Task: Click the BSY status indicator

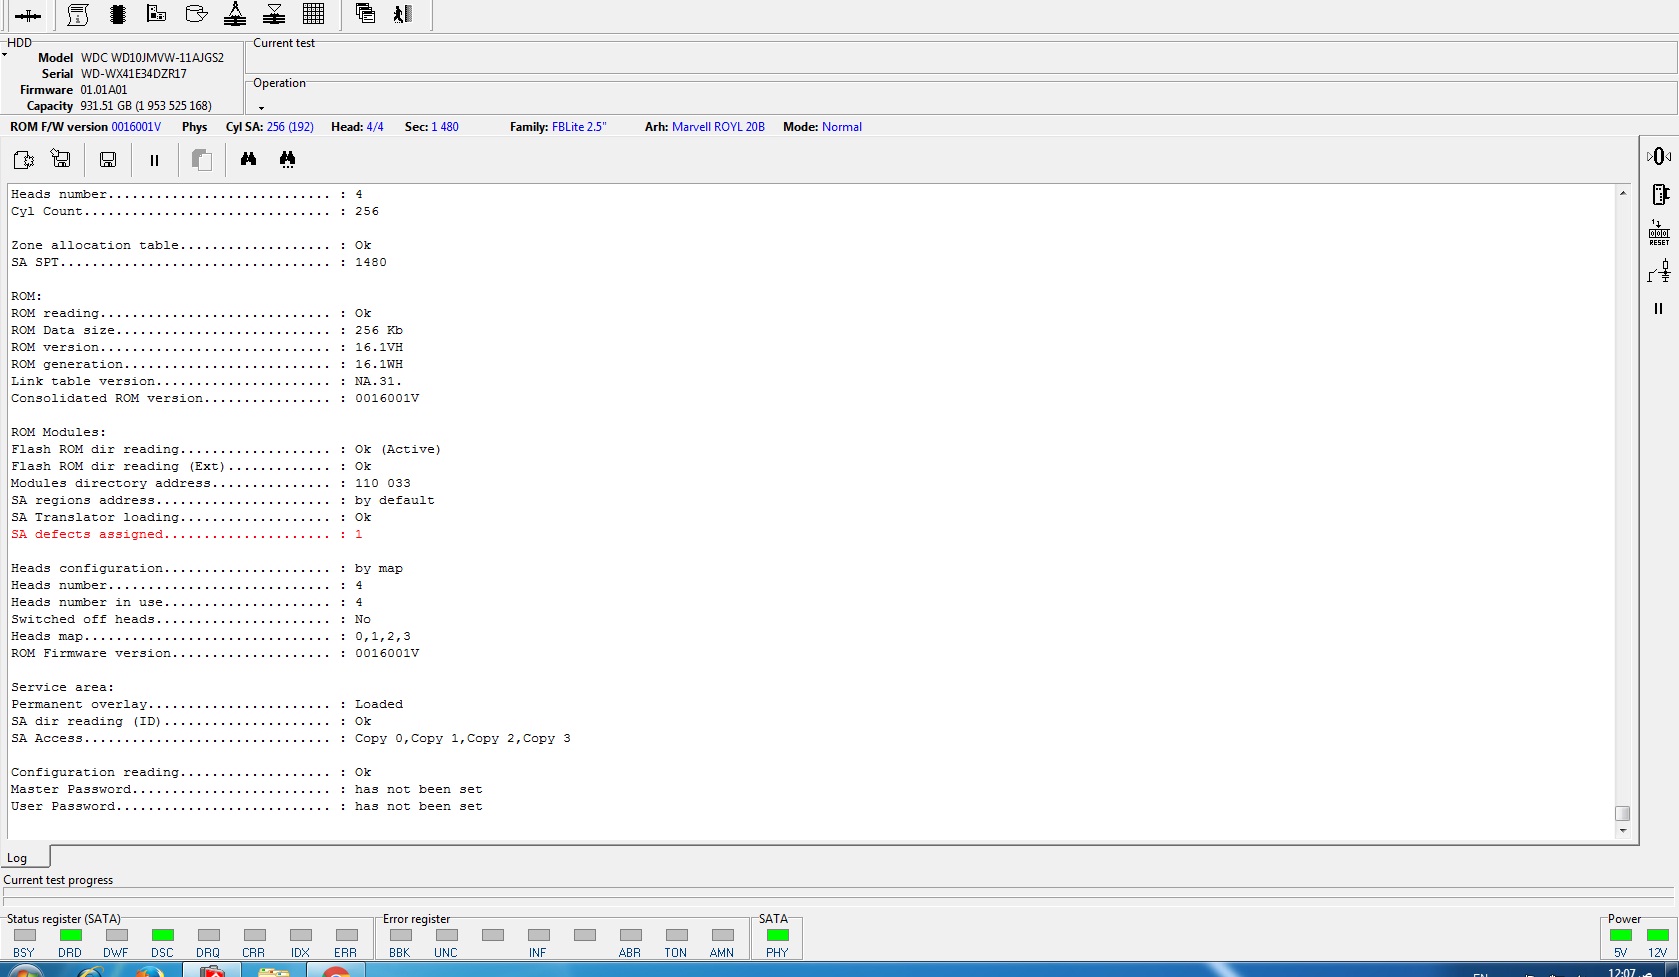Action: point(24,935)
